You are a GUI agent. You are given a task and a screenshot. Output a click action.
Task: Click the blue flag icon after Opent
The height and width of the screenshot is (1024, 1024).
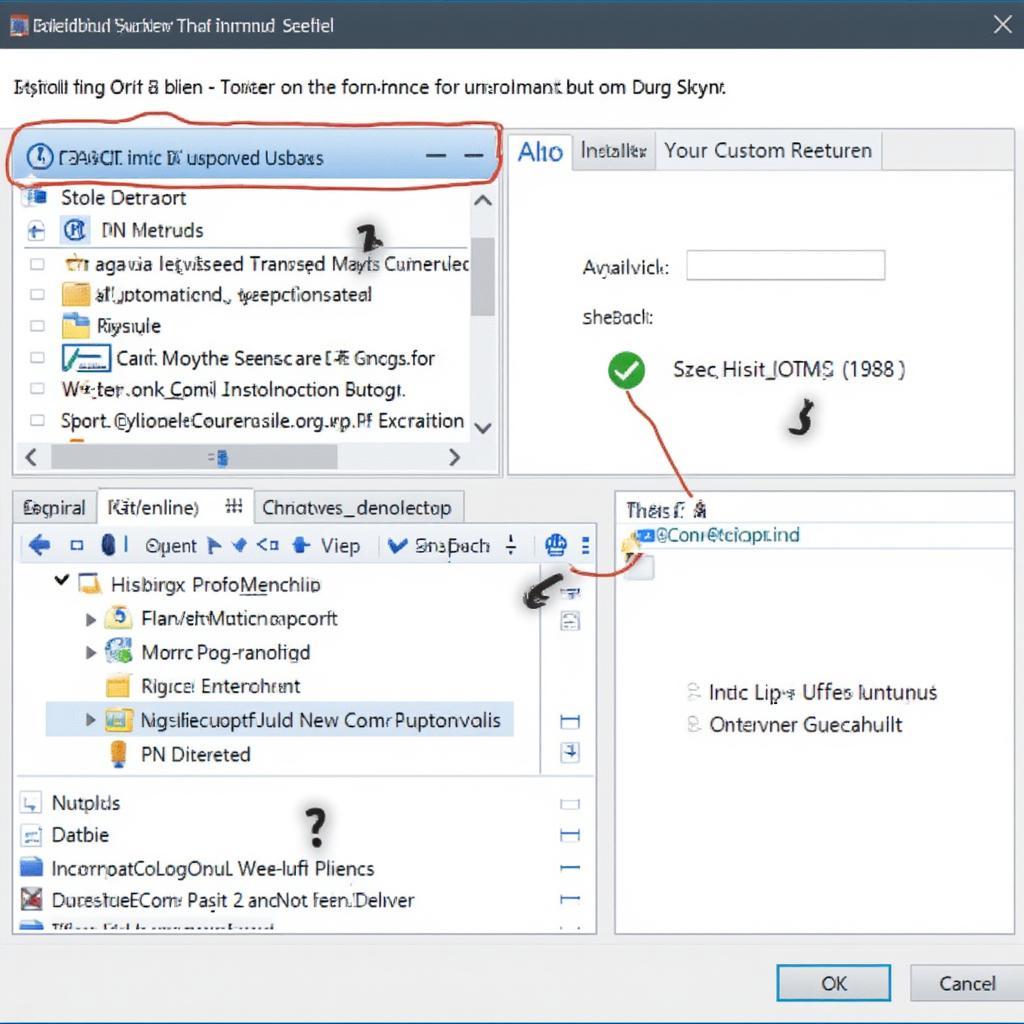pos(214,545)
